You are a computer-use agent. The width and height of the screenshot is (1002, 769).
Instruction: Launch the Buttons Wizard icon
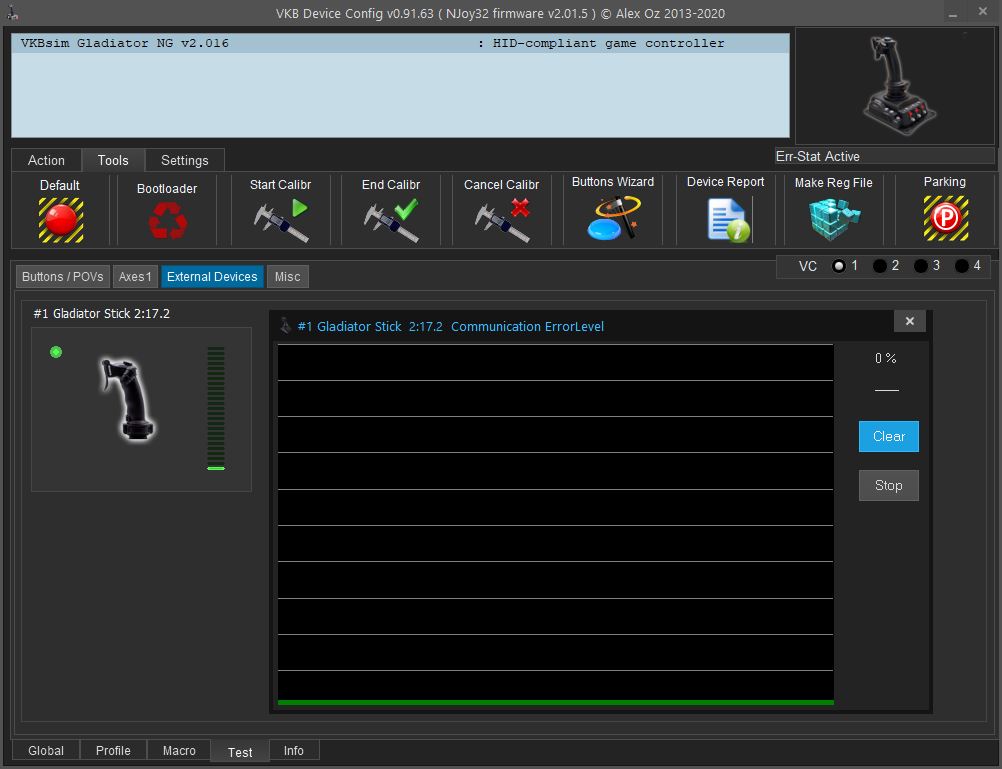[613, 218]
